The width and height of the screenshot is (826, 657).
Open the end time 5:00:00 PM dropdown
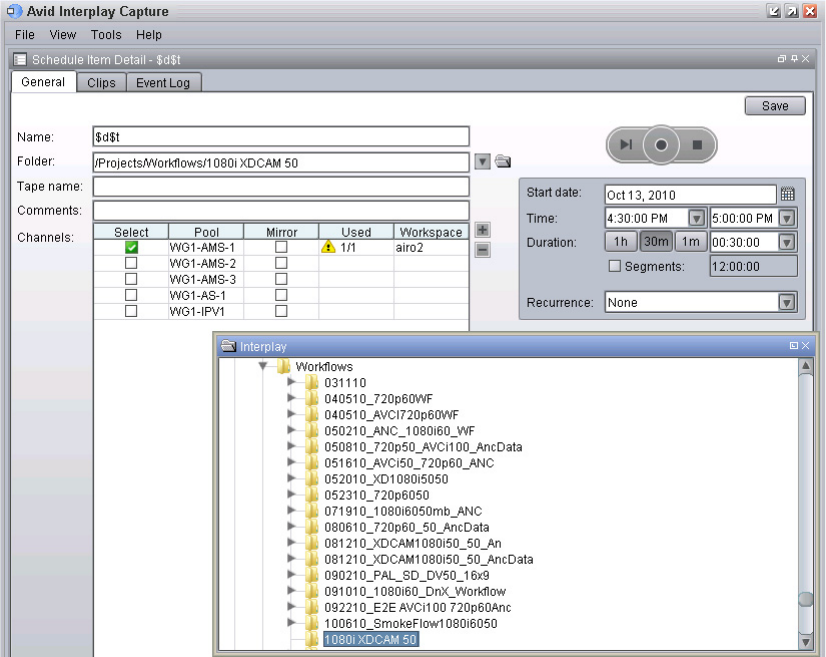[787, 218]
